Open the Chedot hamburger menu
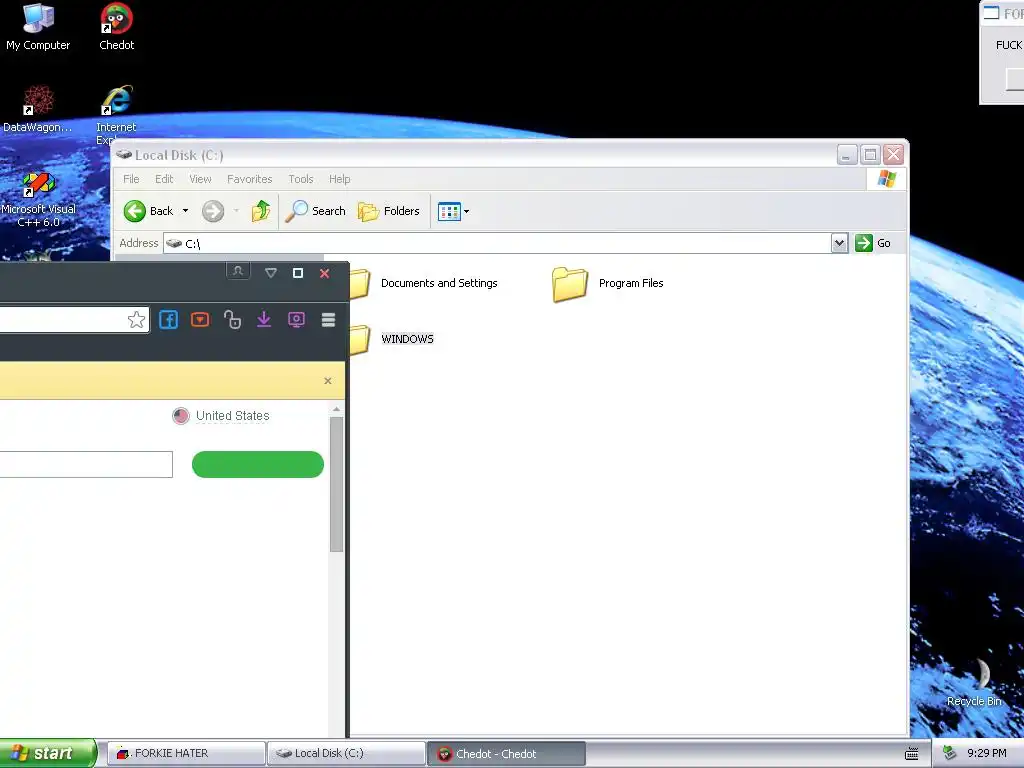 [x=328, y=319]
